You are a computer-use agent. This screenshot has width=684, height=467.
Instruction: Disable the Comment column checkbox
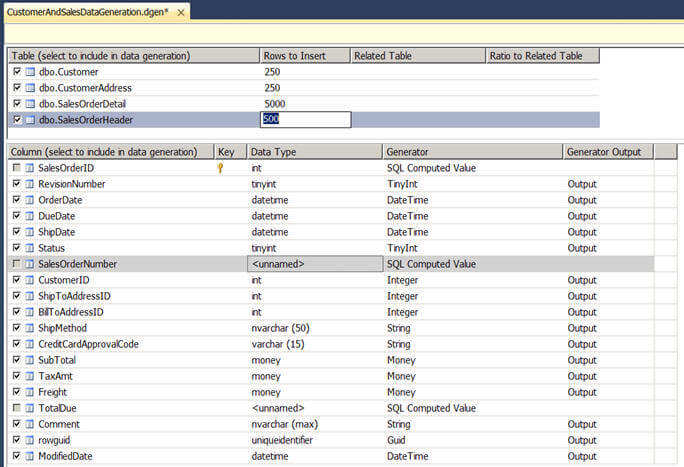click(17, 424)
